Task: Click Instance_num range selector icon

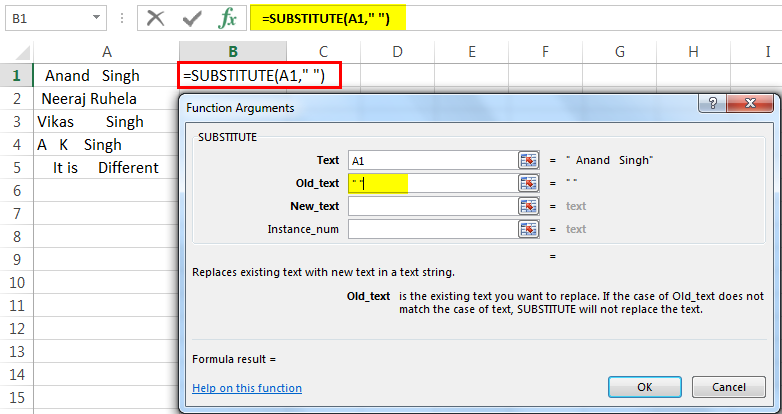Action: [528, 229]
